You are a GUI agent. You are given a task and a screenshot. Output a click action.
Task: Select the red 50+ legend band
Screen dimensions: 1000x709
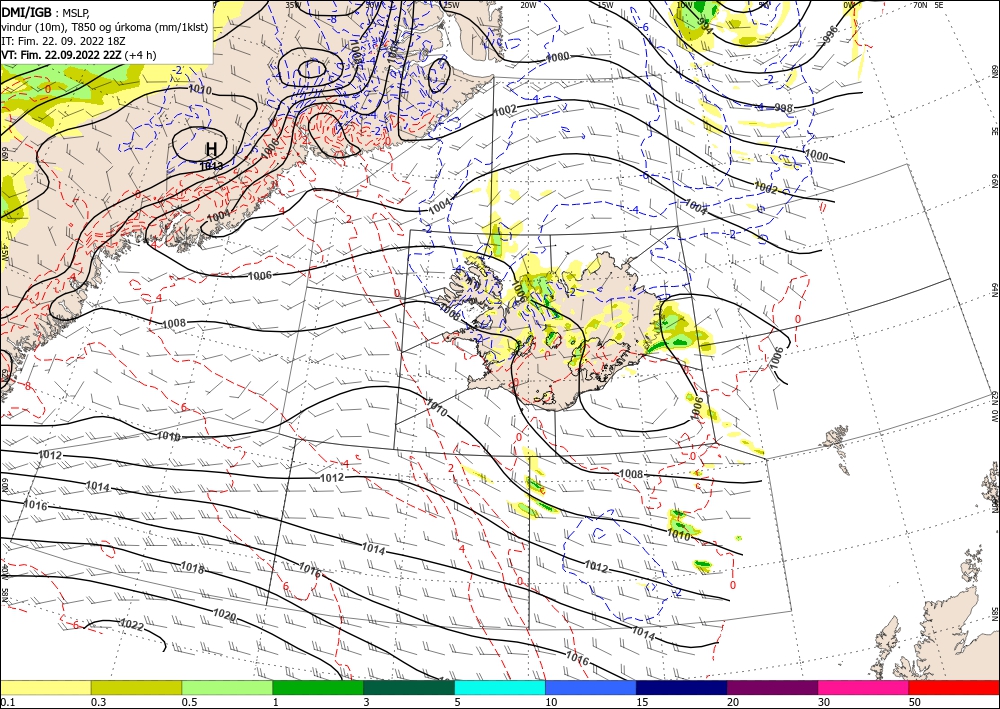tap(954, 687)
